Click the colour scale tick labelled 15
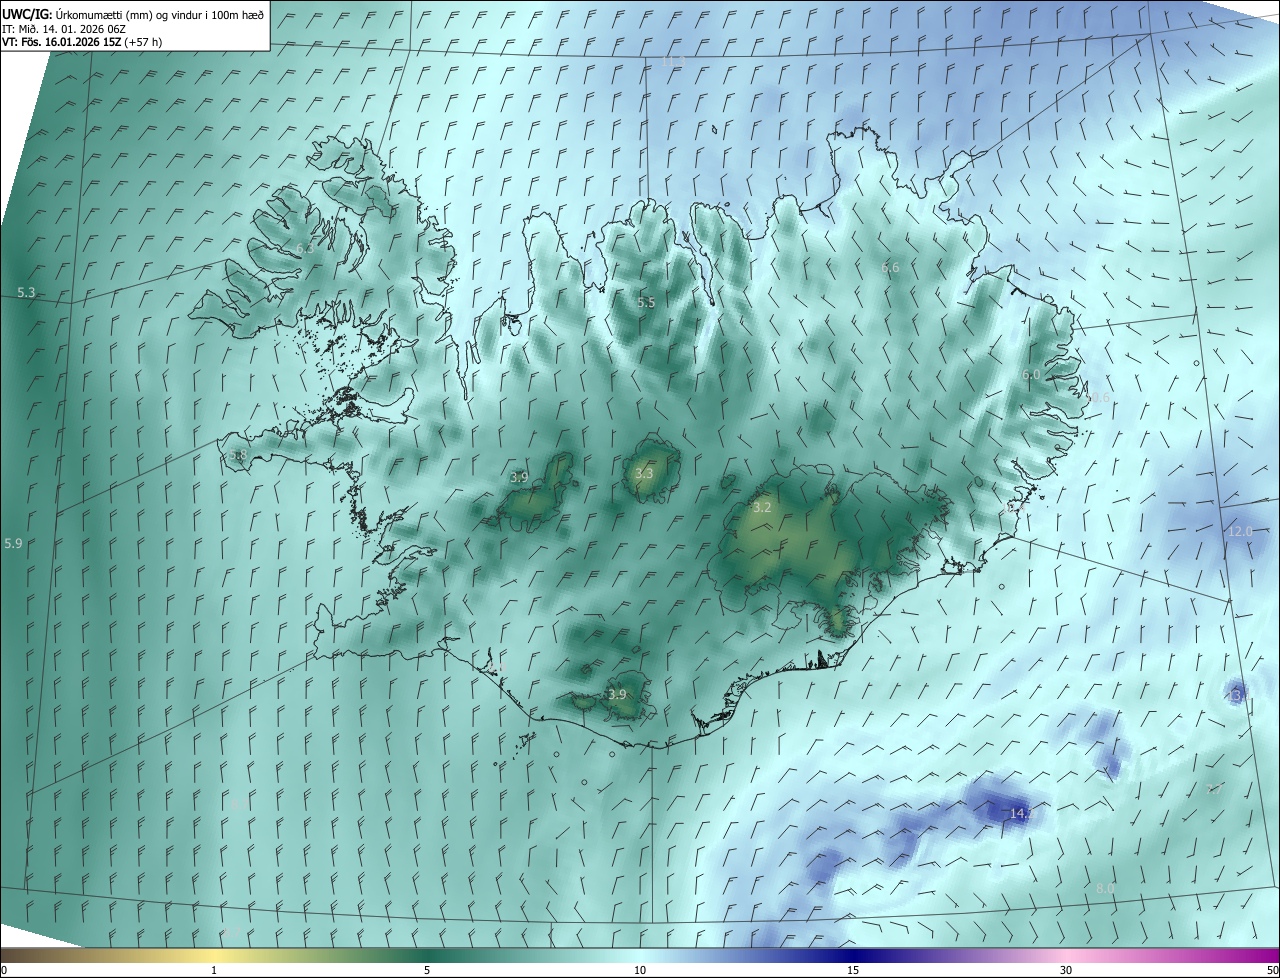 coord(853,971)
